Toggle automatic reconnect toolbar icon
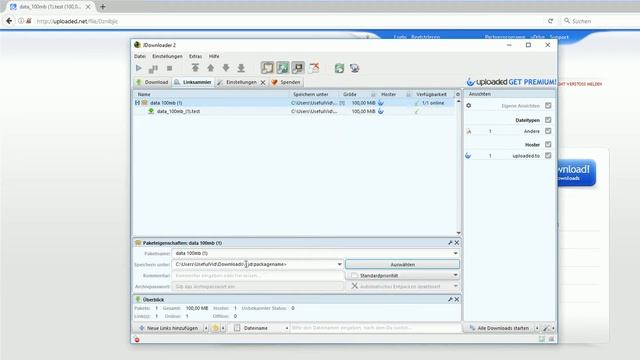 [x=282, y=68]
